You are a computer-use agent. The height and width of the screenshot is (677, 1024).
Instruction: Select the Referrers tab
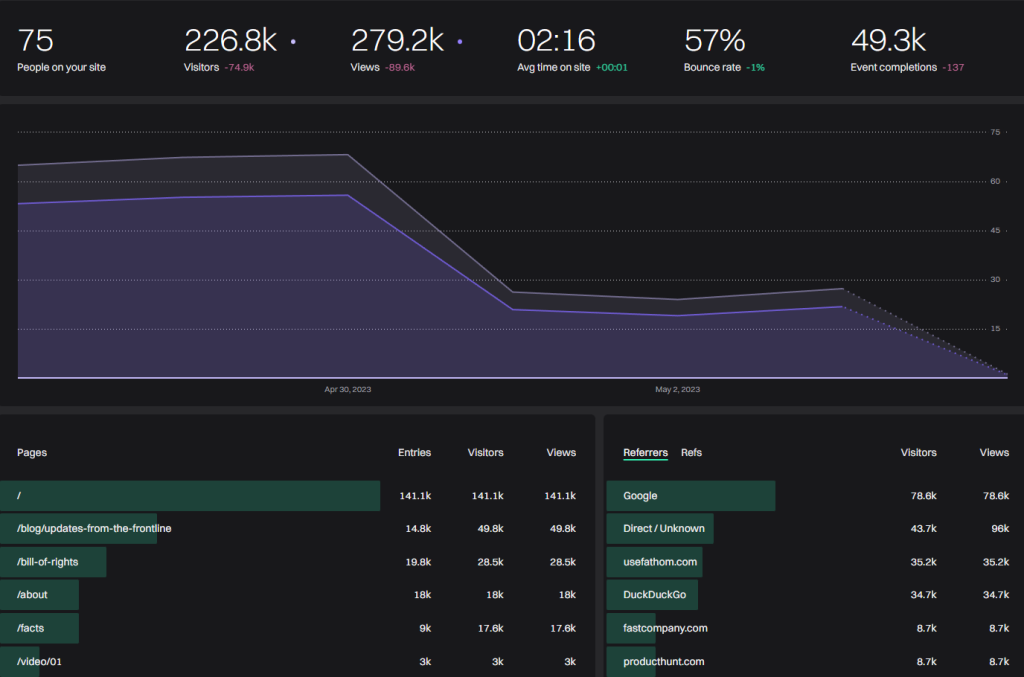point(645,453)
